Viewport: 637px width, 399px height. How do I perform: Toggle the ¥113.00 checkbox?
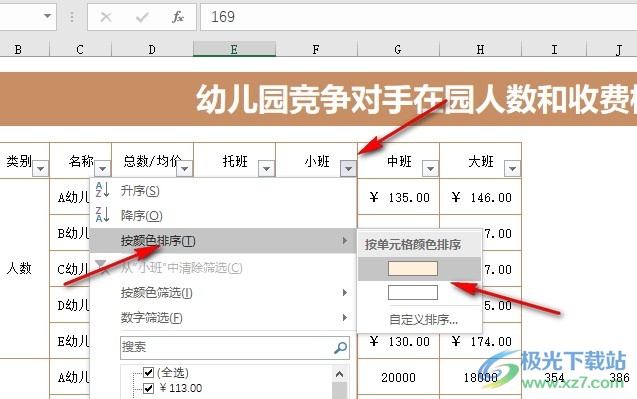coord(149,388)
